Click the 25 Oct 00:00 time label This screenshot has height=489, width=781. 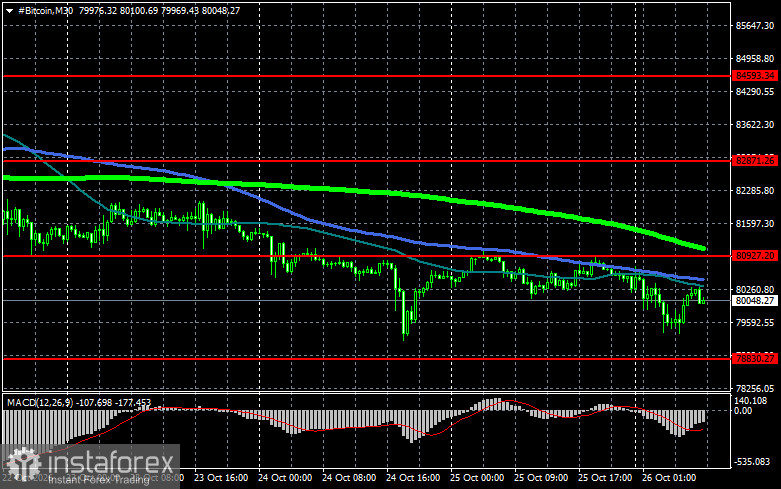pos(477,478)
